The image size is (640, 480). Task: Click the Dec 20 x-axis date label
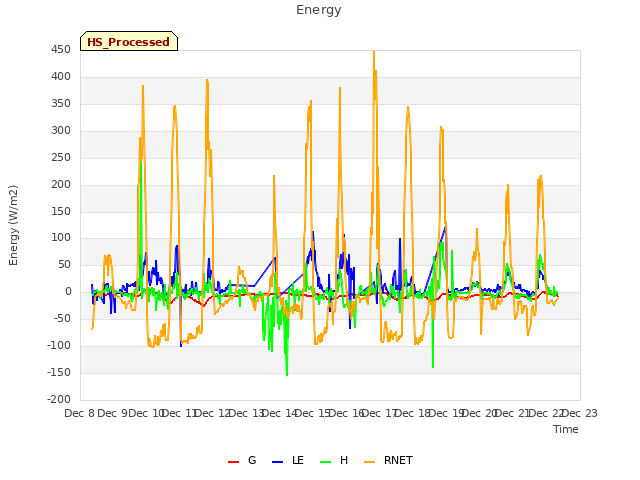pyautogui.click(x=480, y=413)
